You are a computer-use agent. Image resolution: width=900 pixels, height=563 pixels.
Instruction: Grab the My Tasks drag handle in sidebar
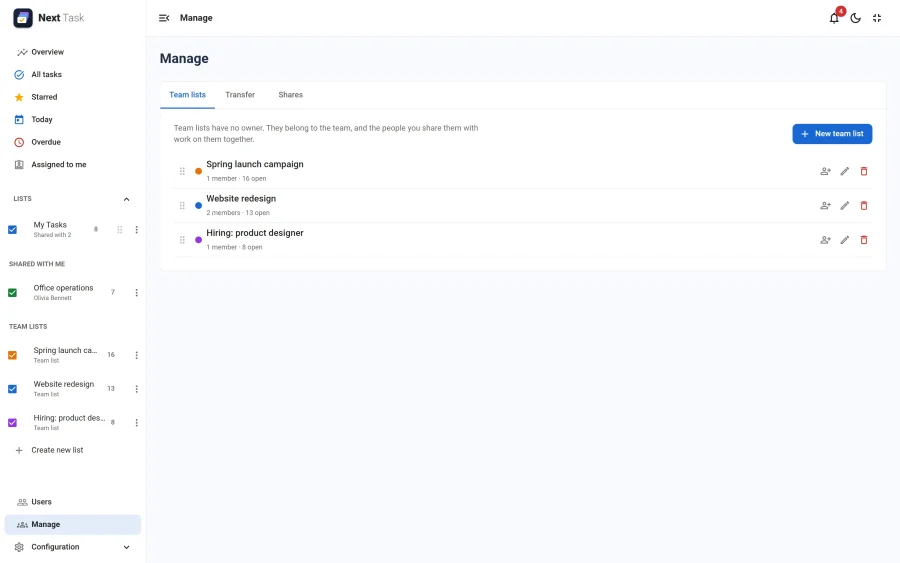(120, 230)
